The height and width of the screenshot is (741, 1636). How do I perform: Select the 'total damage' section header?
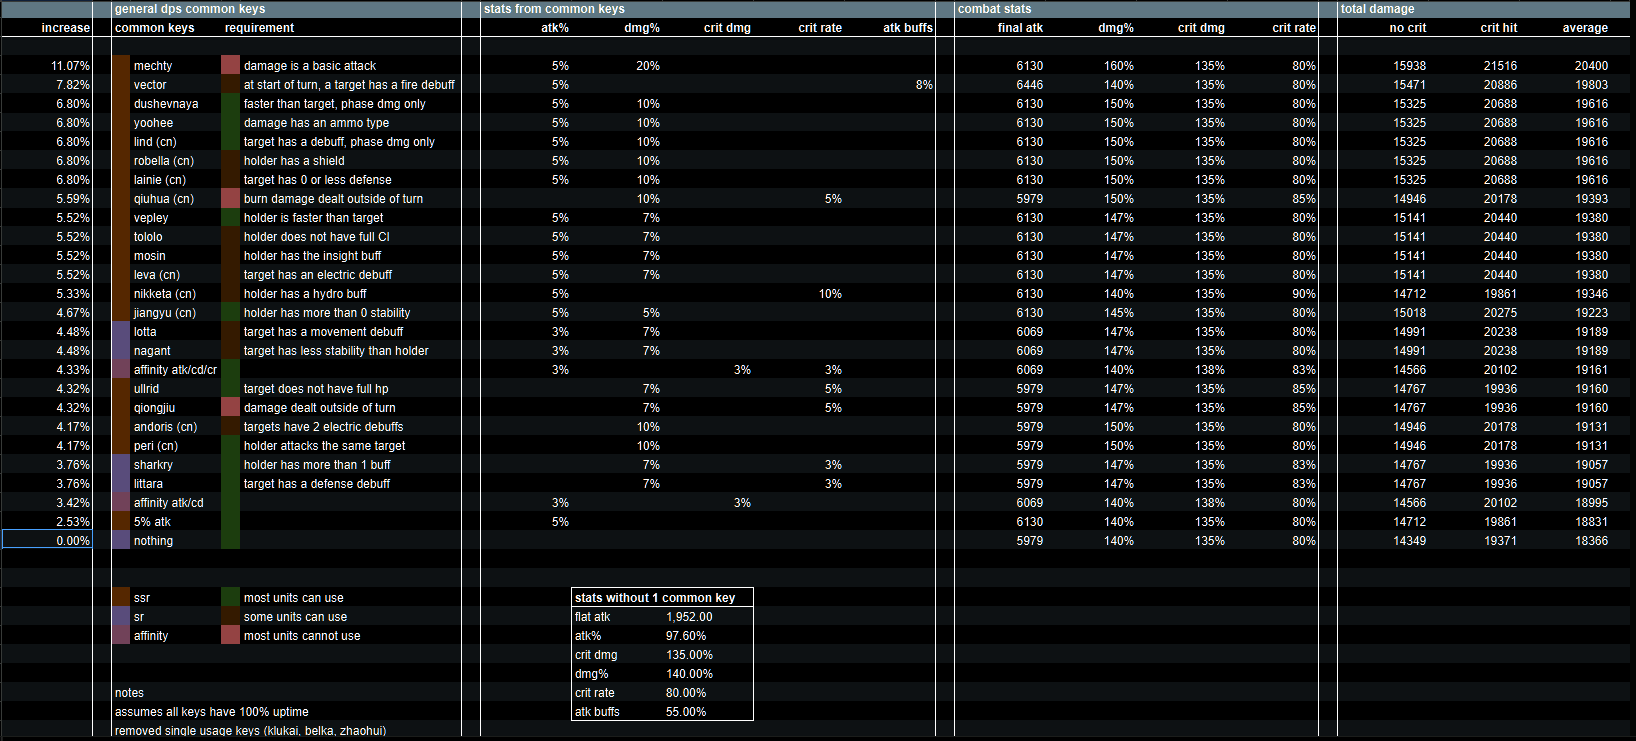click(1377, 9)
